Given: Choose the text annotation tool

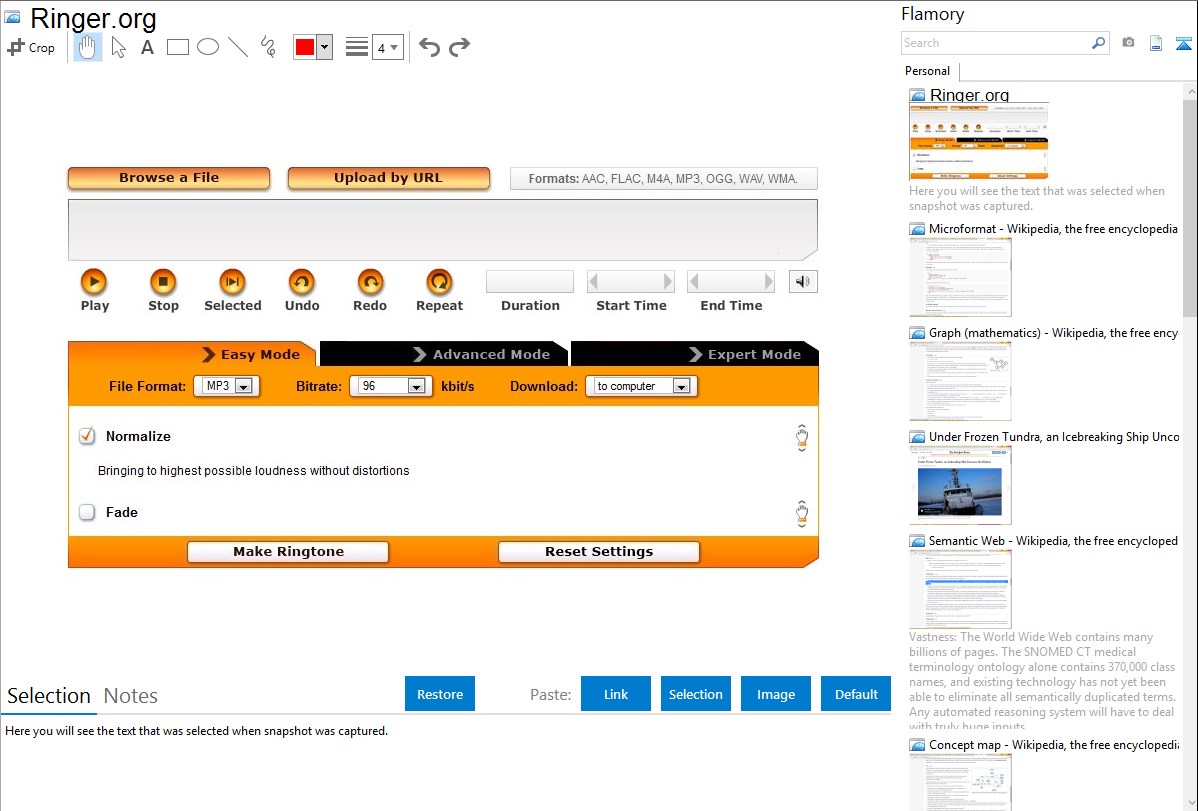Looking at the screenshot, I should tap(147, 47).
